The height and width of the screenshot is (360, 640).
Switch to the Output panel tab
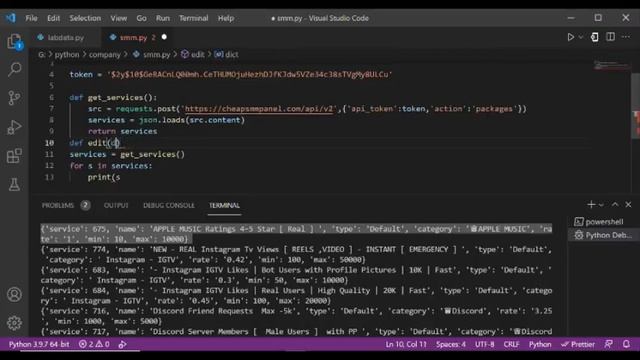pos(116,205)
